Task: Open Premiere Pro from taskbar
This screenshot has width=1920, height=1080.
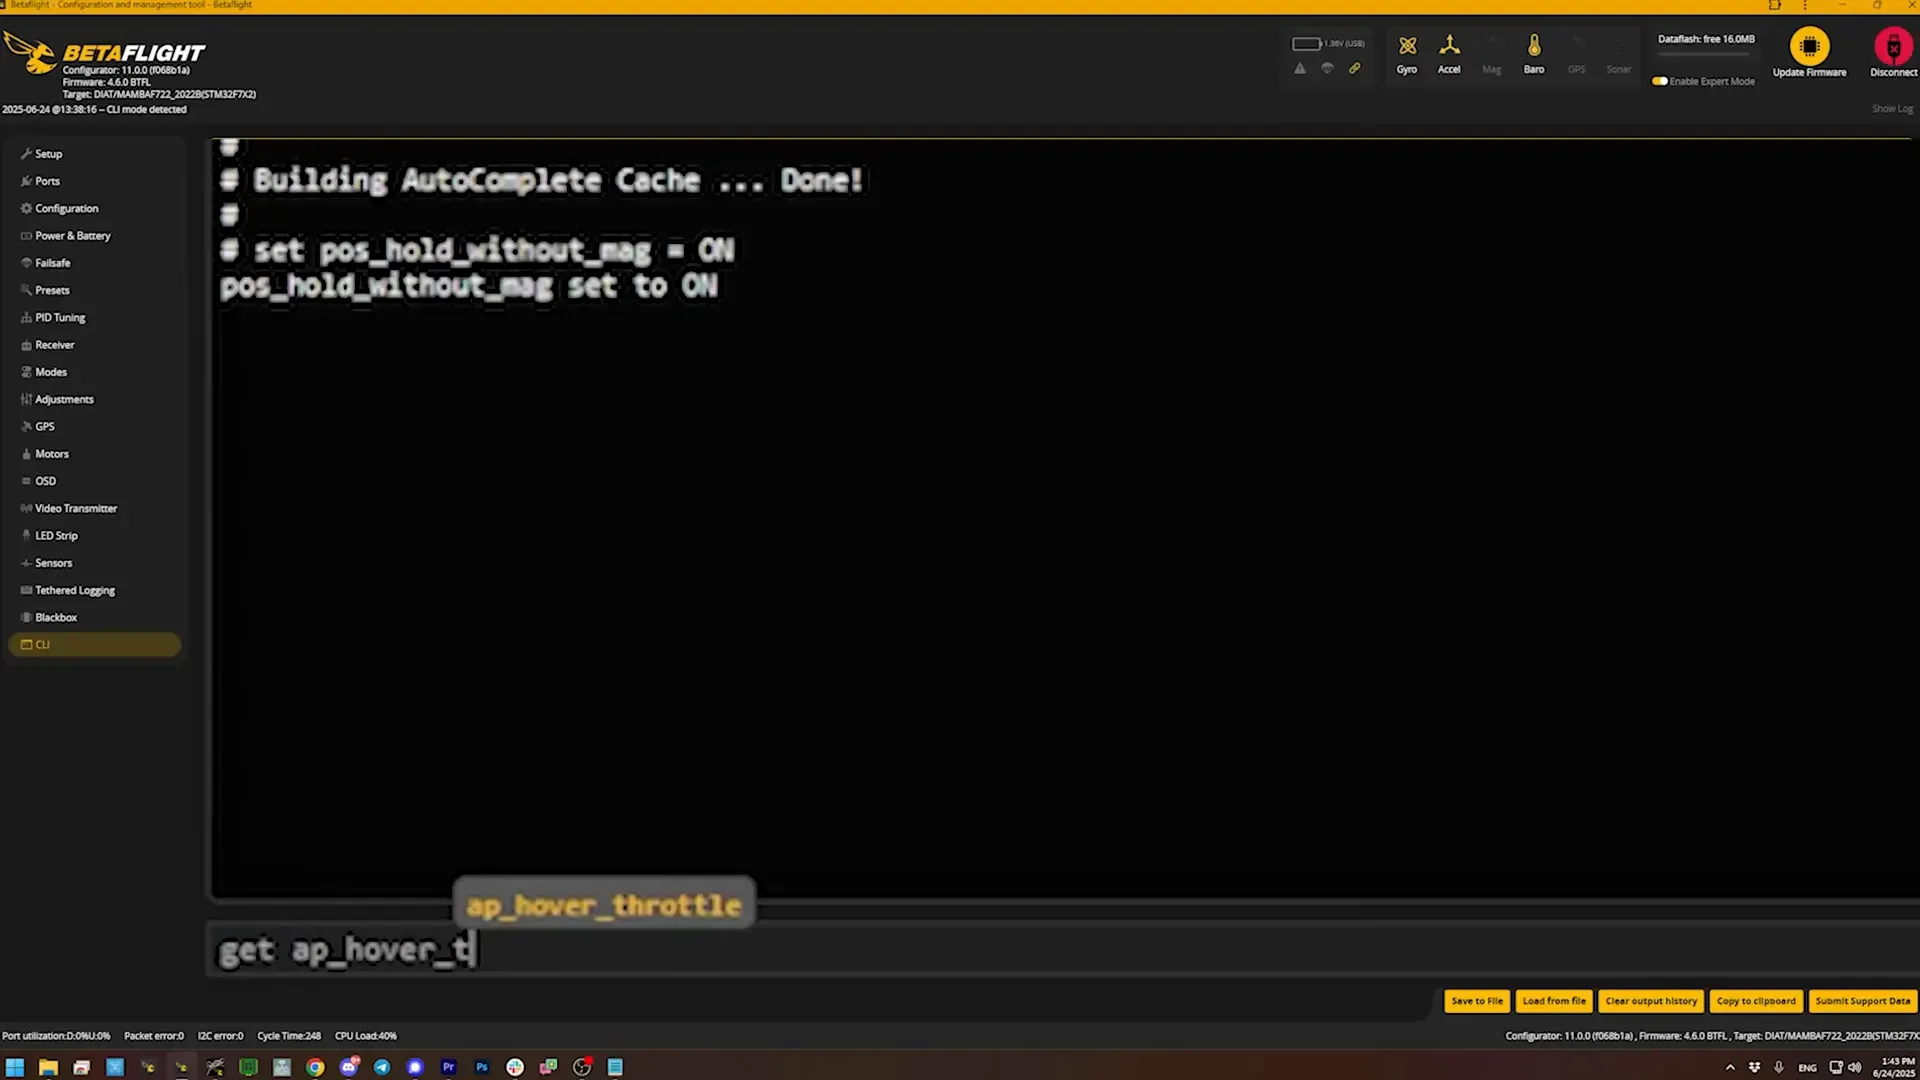Action: 449,1067
